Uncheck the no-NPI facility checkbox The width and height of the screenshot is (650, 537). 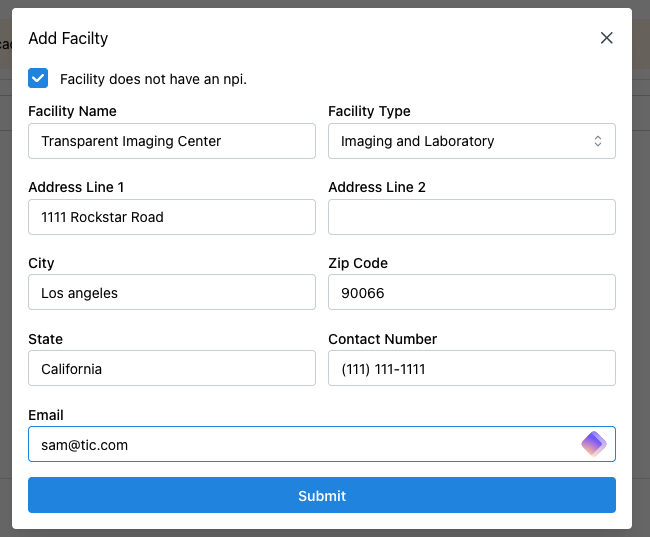pos(38,78)
